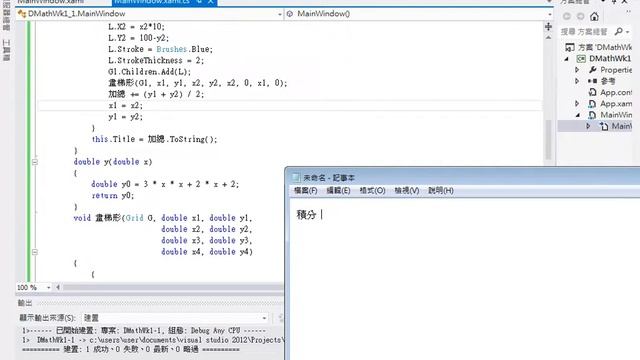Open Notepad's 編輯(E) menu
The width and height of the screenshot is (640, 360).
(x=338, y=191)
